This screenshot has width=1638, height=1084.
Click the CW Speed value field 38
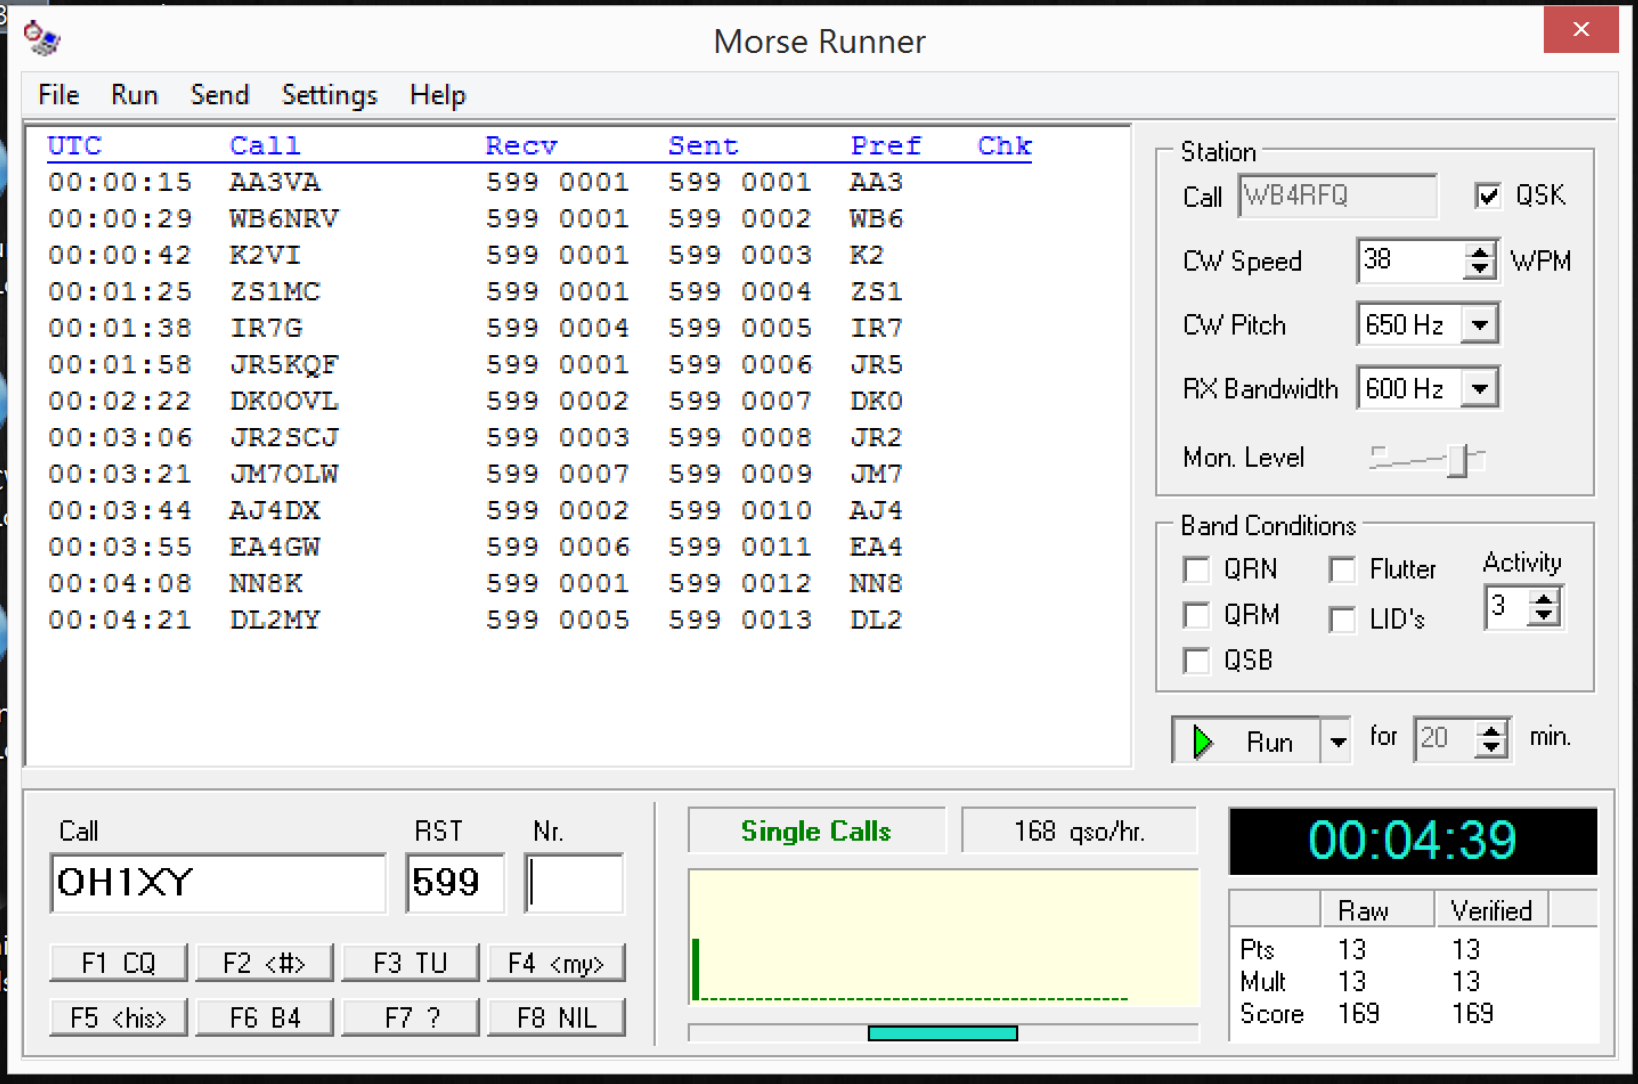coord(1410,261)
